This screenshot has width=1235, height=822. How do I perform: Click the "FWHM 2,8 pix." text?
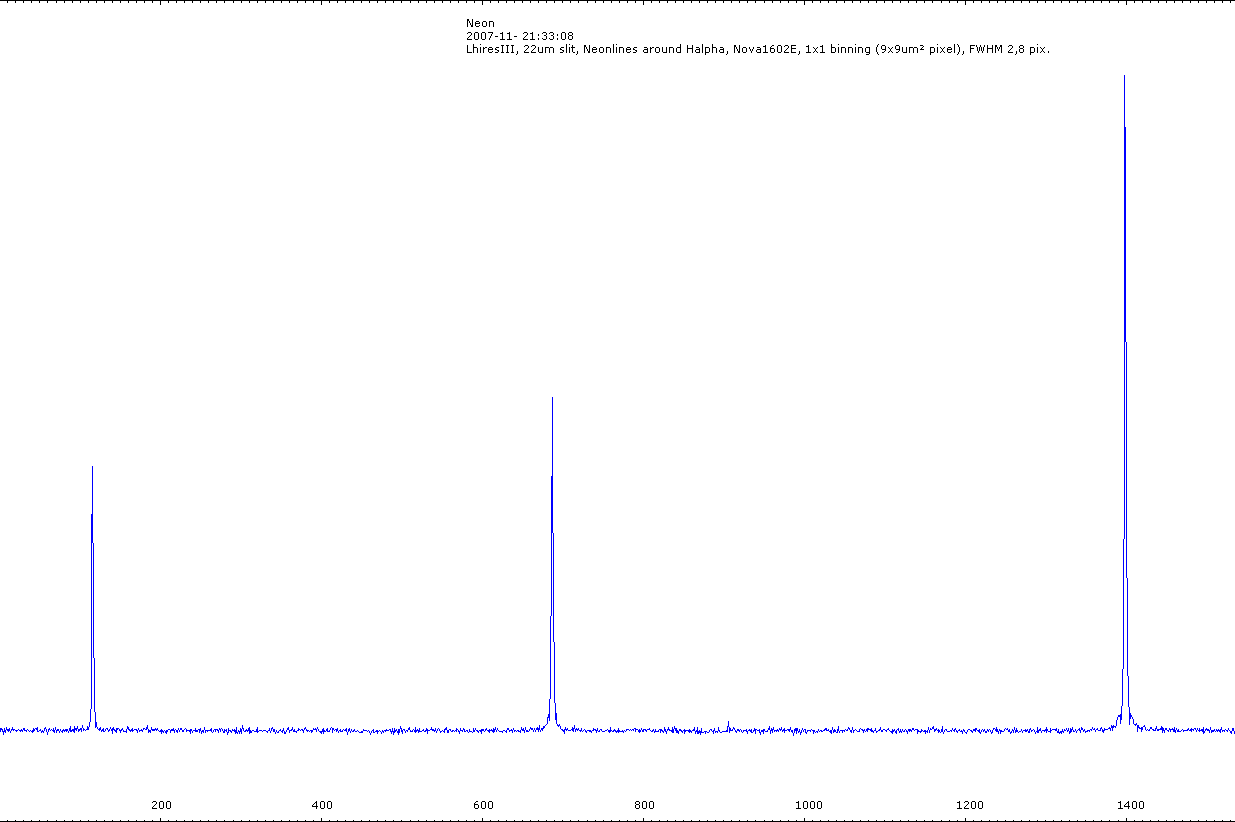coord(1009,49)
